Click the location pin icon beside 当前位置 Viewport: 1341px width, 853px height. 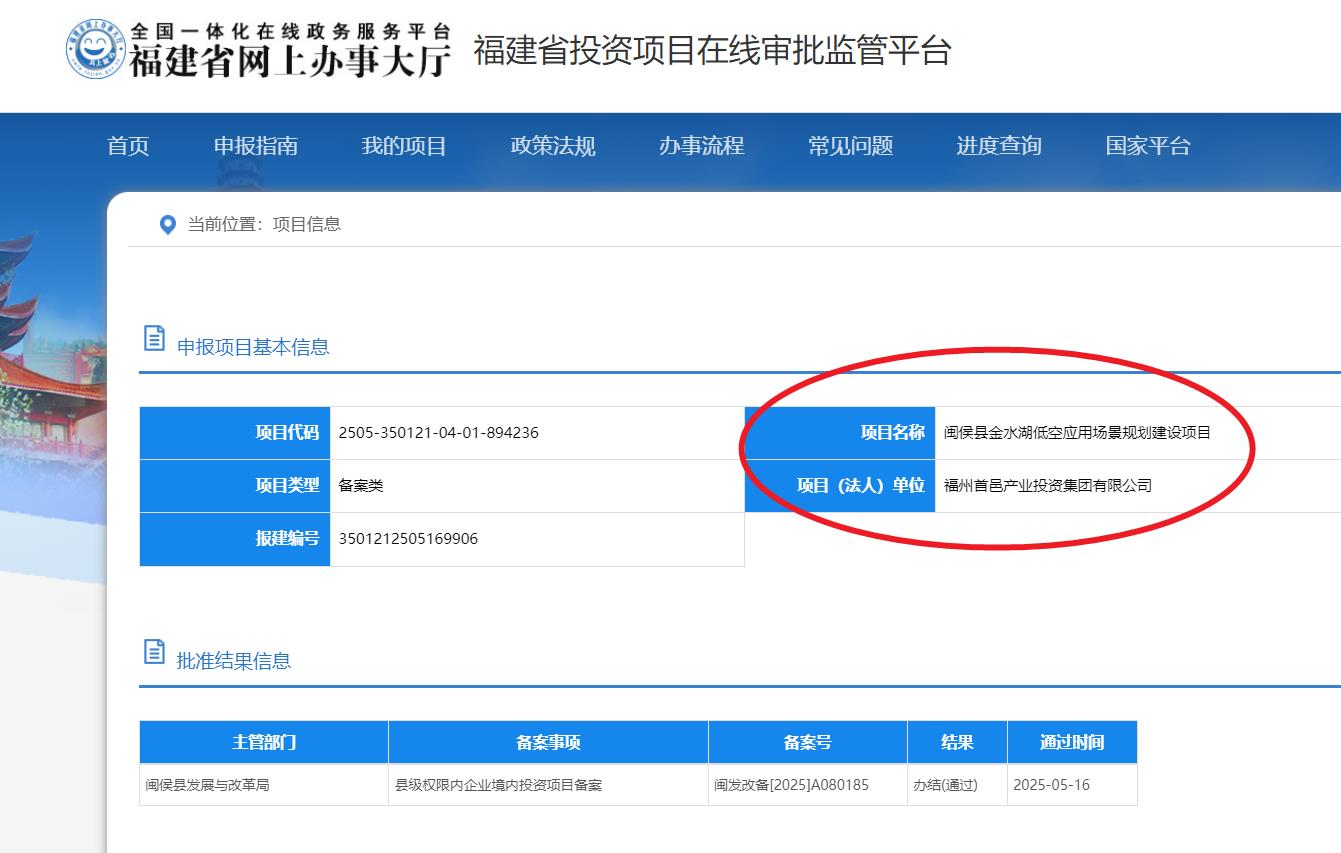(168, 225)
